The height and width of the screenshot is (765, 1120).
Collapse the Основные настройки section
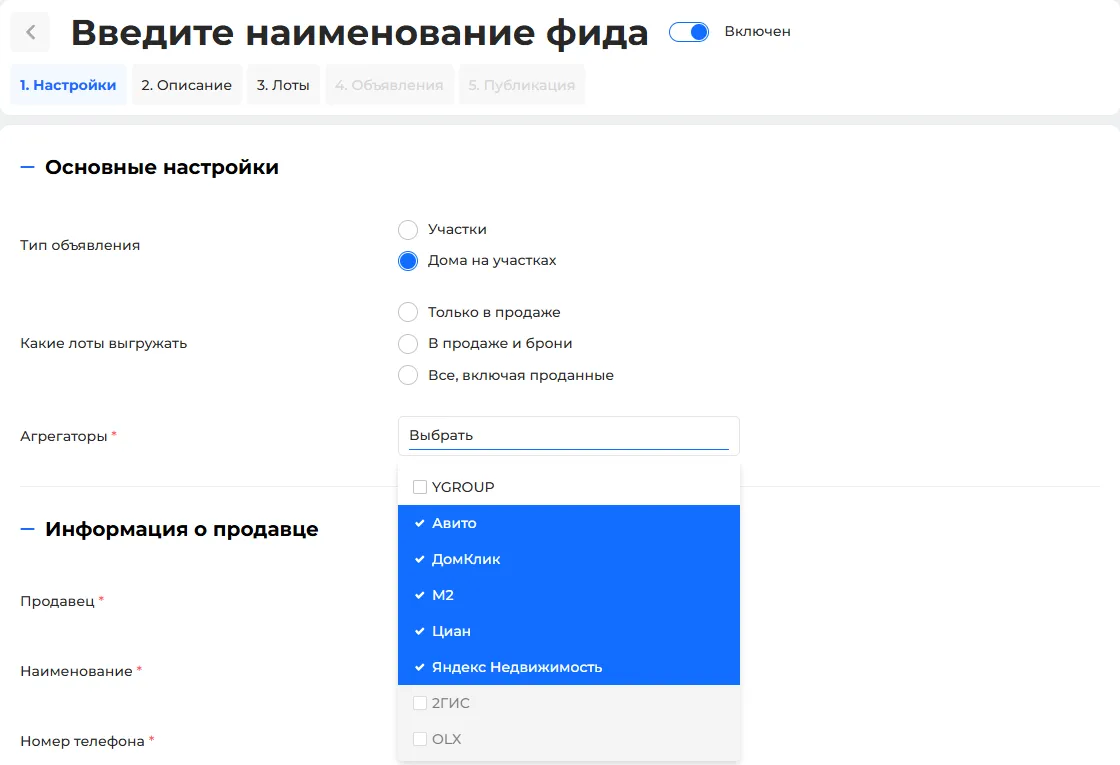27,167
